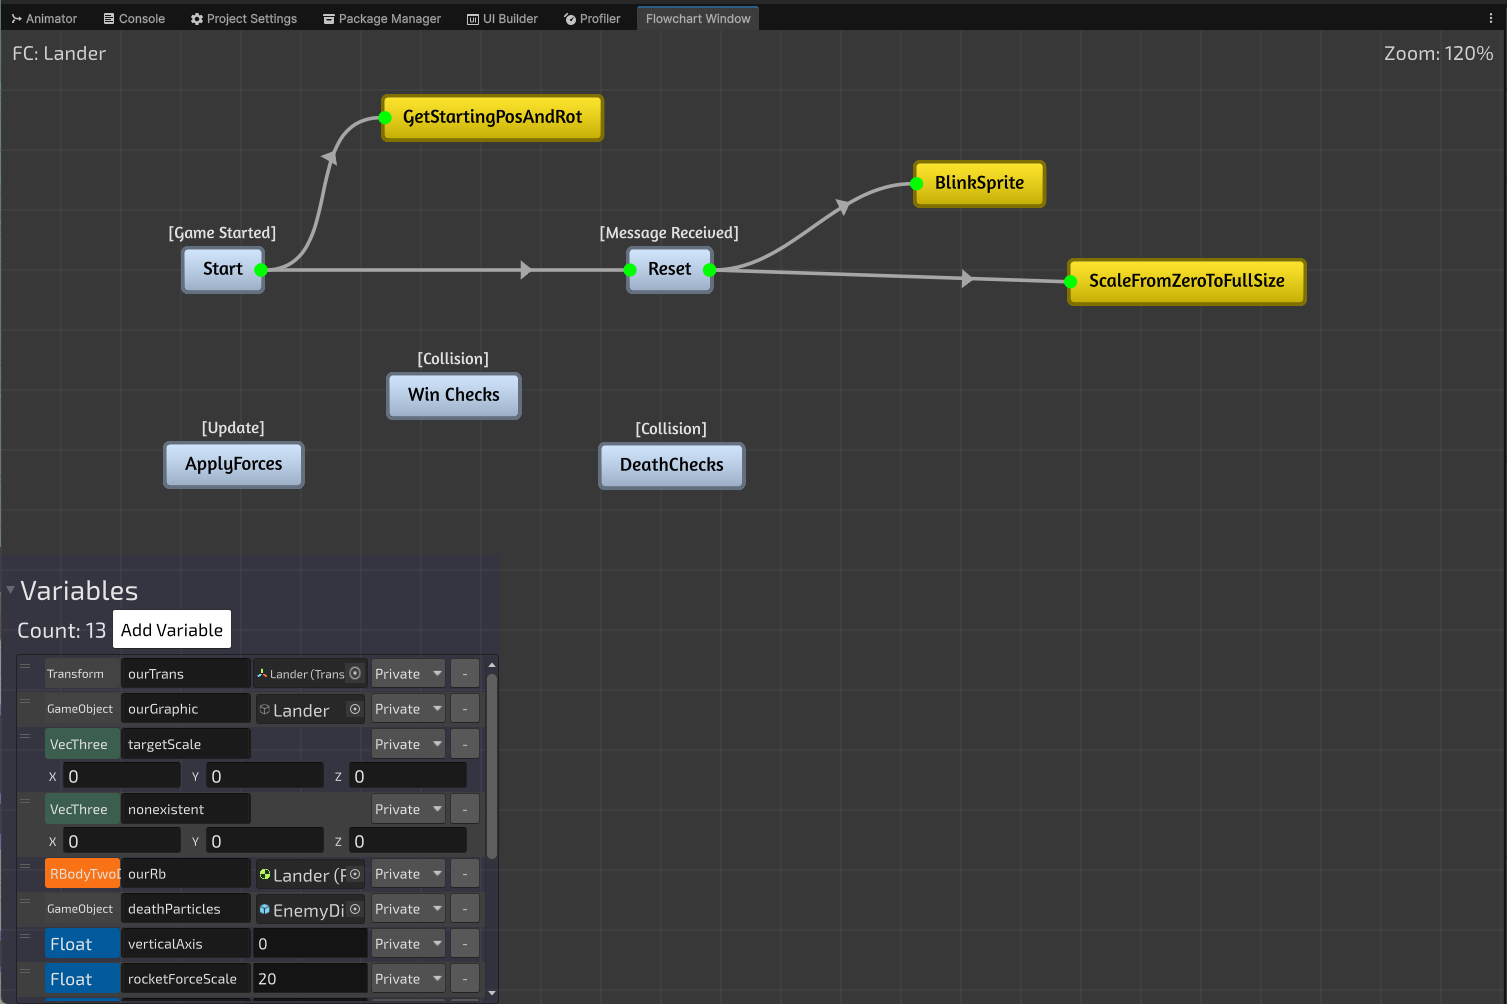The width and height of the screenshot is (1507, 1004).
Task: Open object picker for ourRb
Action: 355,874
